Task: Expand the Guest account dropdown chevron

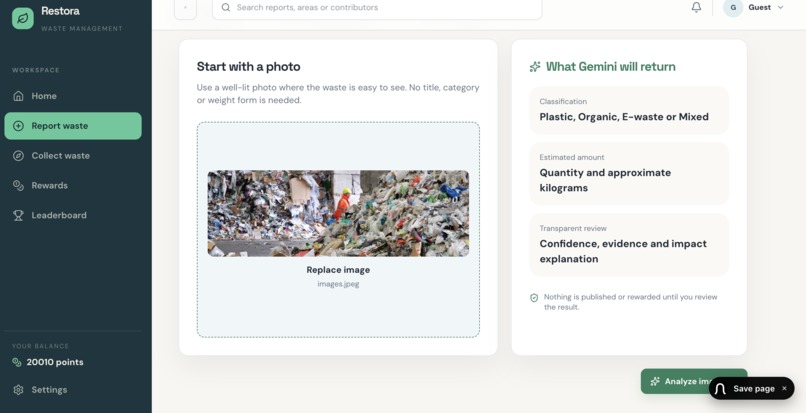Action: (x=780, y=7)
